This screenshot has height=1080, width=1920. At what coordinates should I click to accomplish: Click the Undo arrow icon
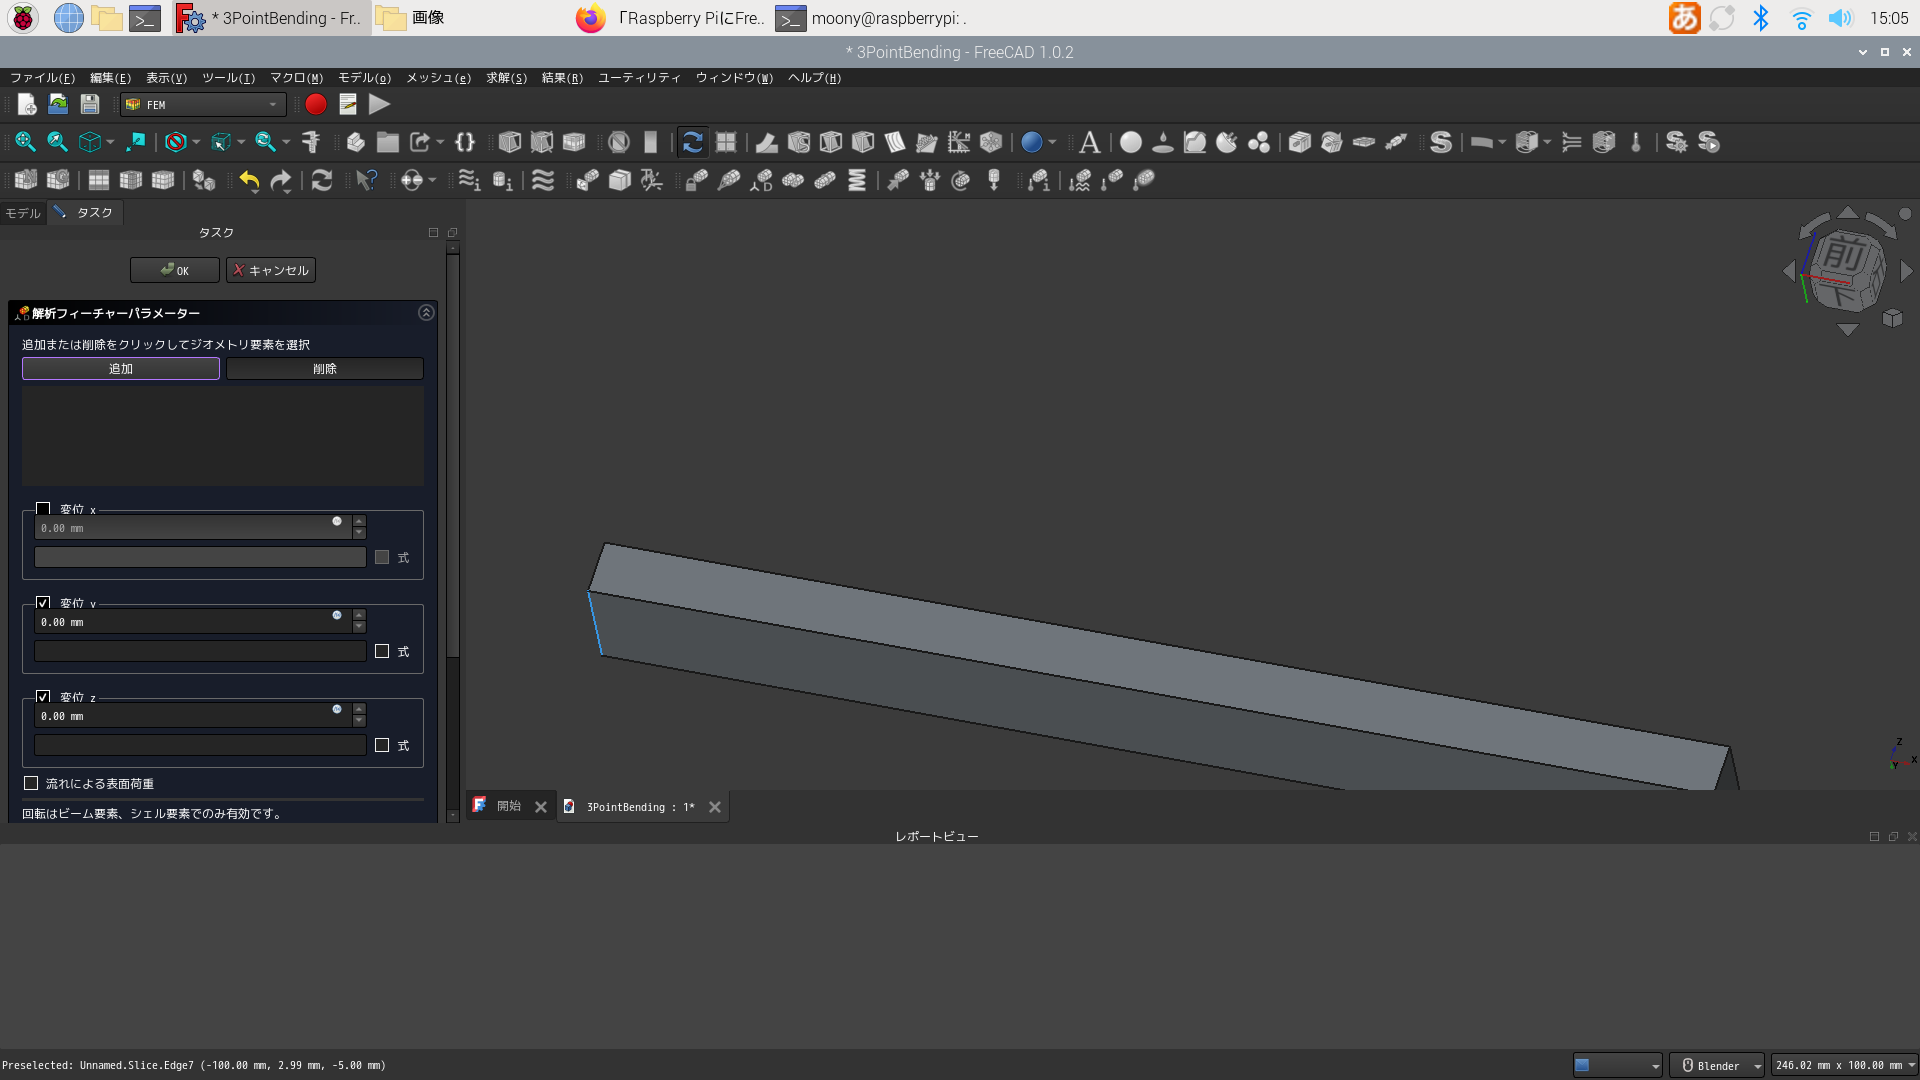249,180
